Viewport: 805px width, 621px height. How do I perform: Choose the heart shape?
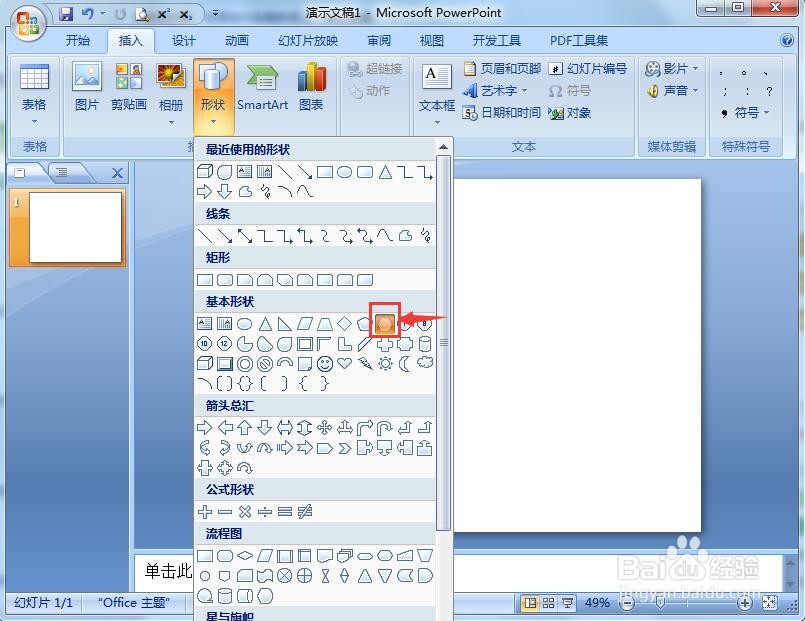coord(344,363)
